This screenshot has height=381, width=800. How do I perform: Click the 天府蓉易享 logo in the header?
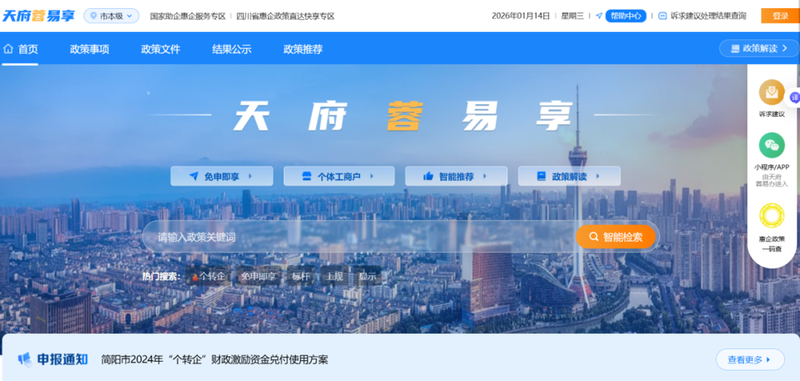pos(39,16)
